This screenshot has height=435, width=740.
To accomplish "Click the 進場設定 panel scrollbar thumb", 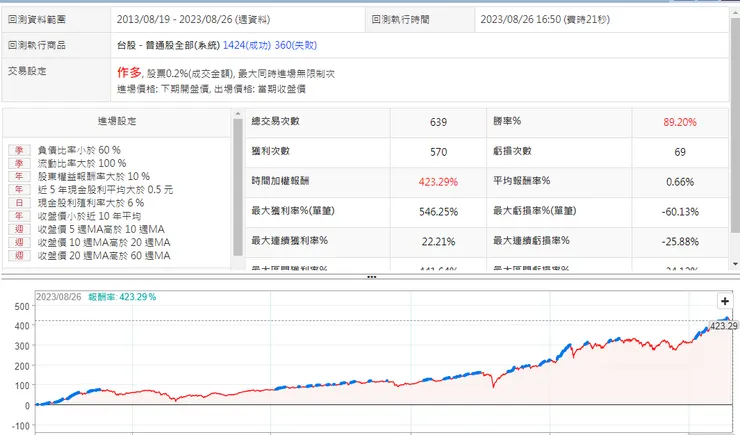I will tap(238, 187).
